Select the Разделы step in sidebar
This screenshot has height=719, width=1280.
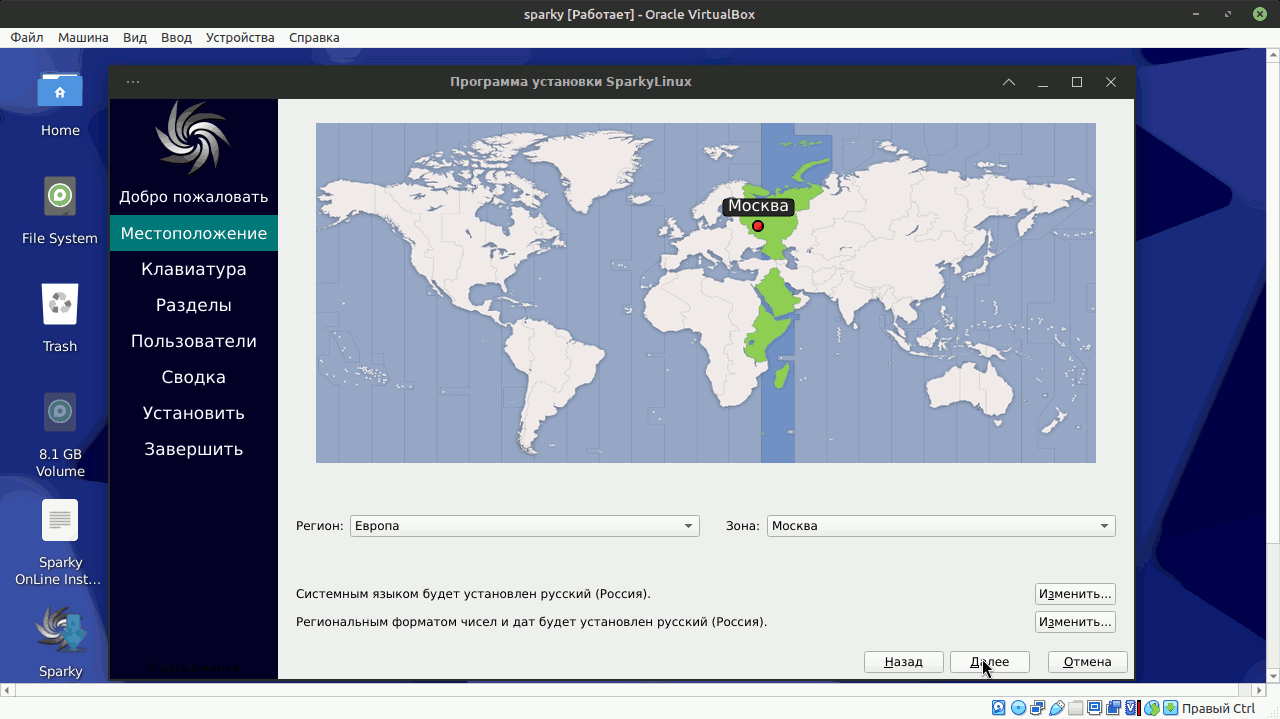(194, 305)
